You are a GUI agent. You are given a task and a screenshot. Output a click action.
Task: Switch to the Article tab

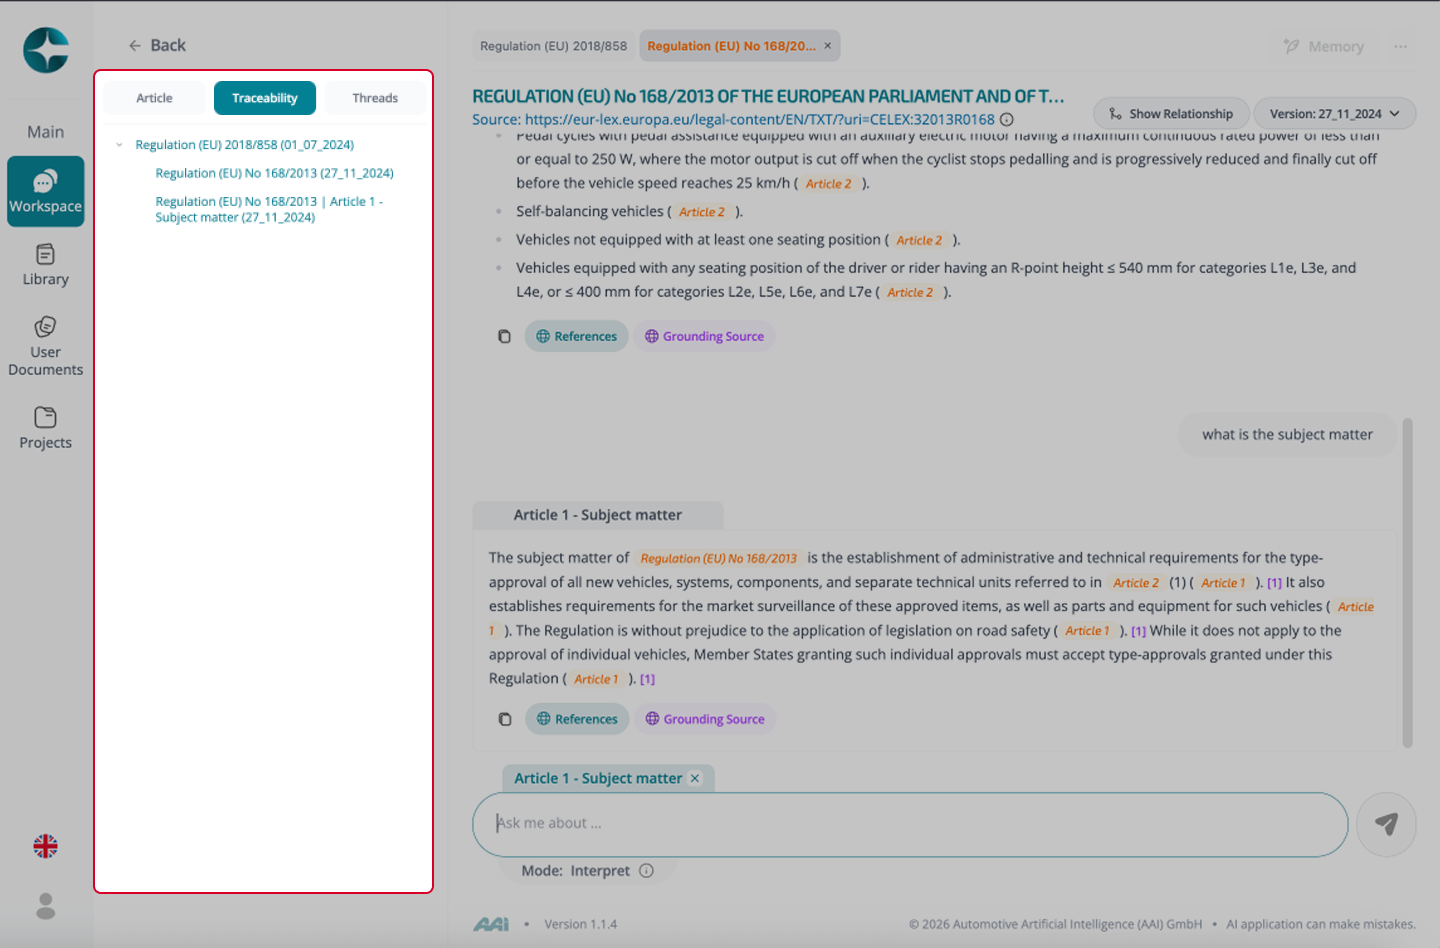pos(154,98)
